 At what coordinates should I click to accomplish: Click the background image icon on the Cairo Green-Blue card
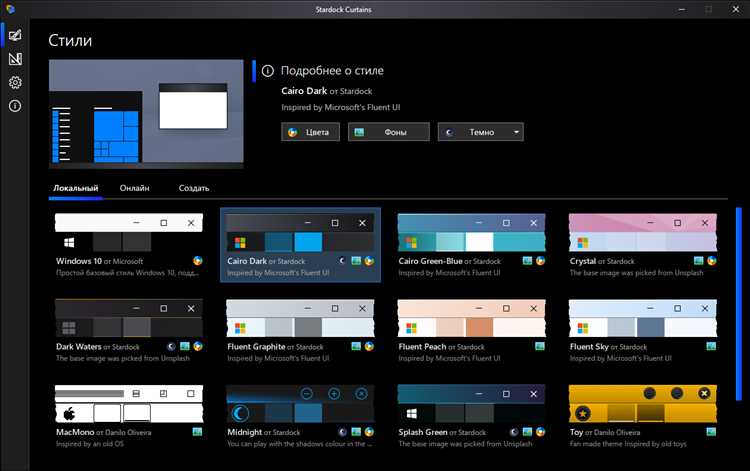click(x=527, y=261)
